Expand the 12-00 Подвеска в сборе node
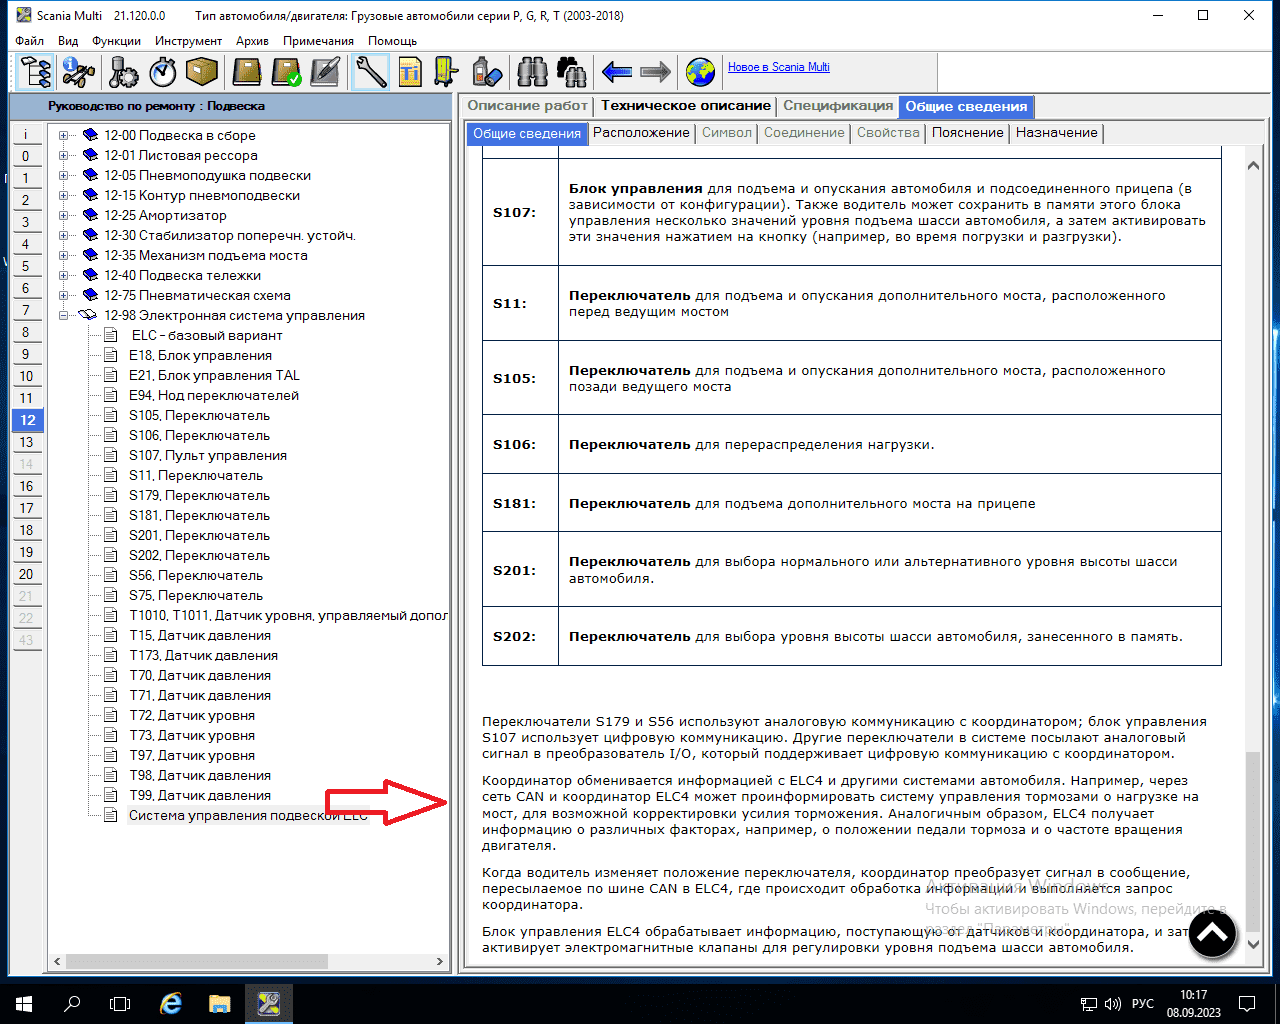Screen dimensions: 1280x1024 click(64, 136)
